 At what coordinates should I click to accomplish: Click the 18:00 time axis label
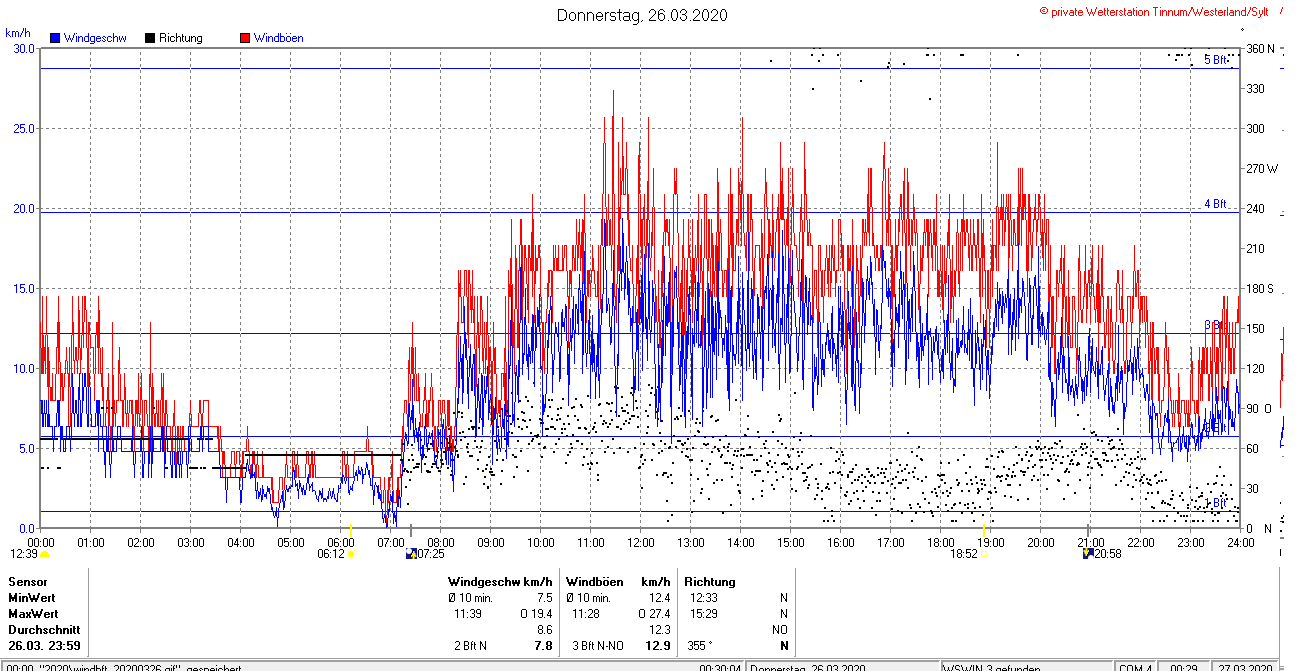(940, 542)
